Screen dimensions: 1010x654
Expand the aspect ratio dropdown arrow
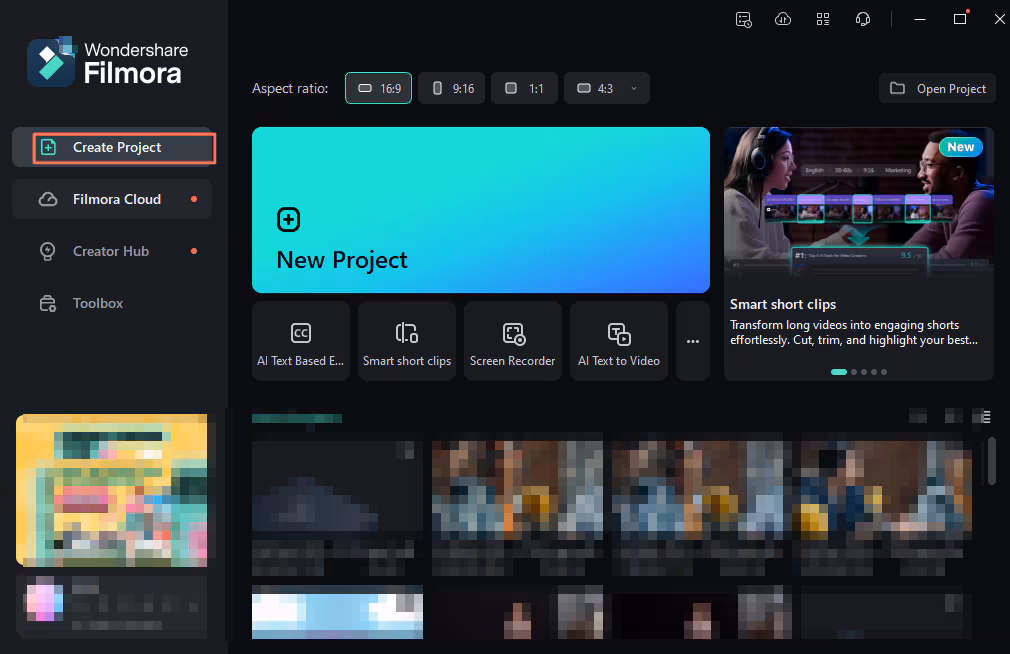pyautogui.click(x=634, y=88)
